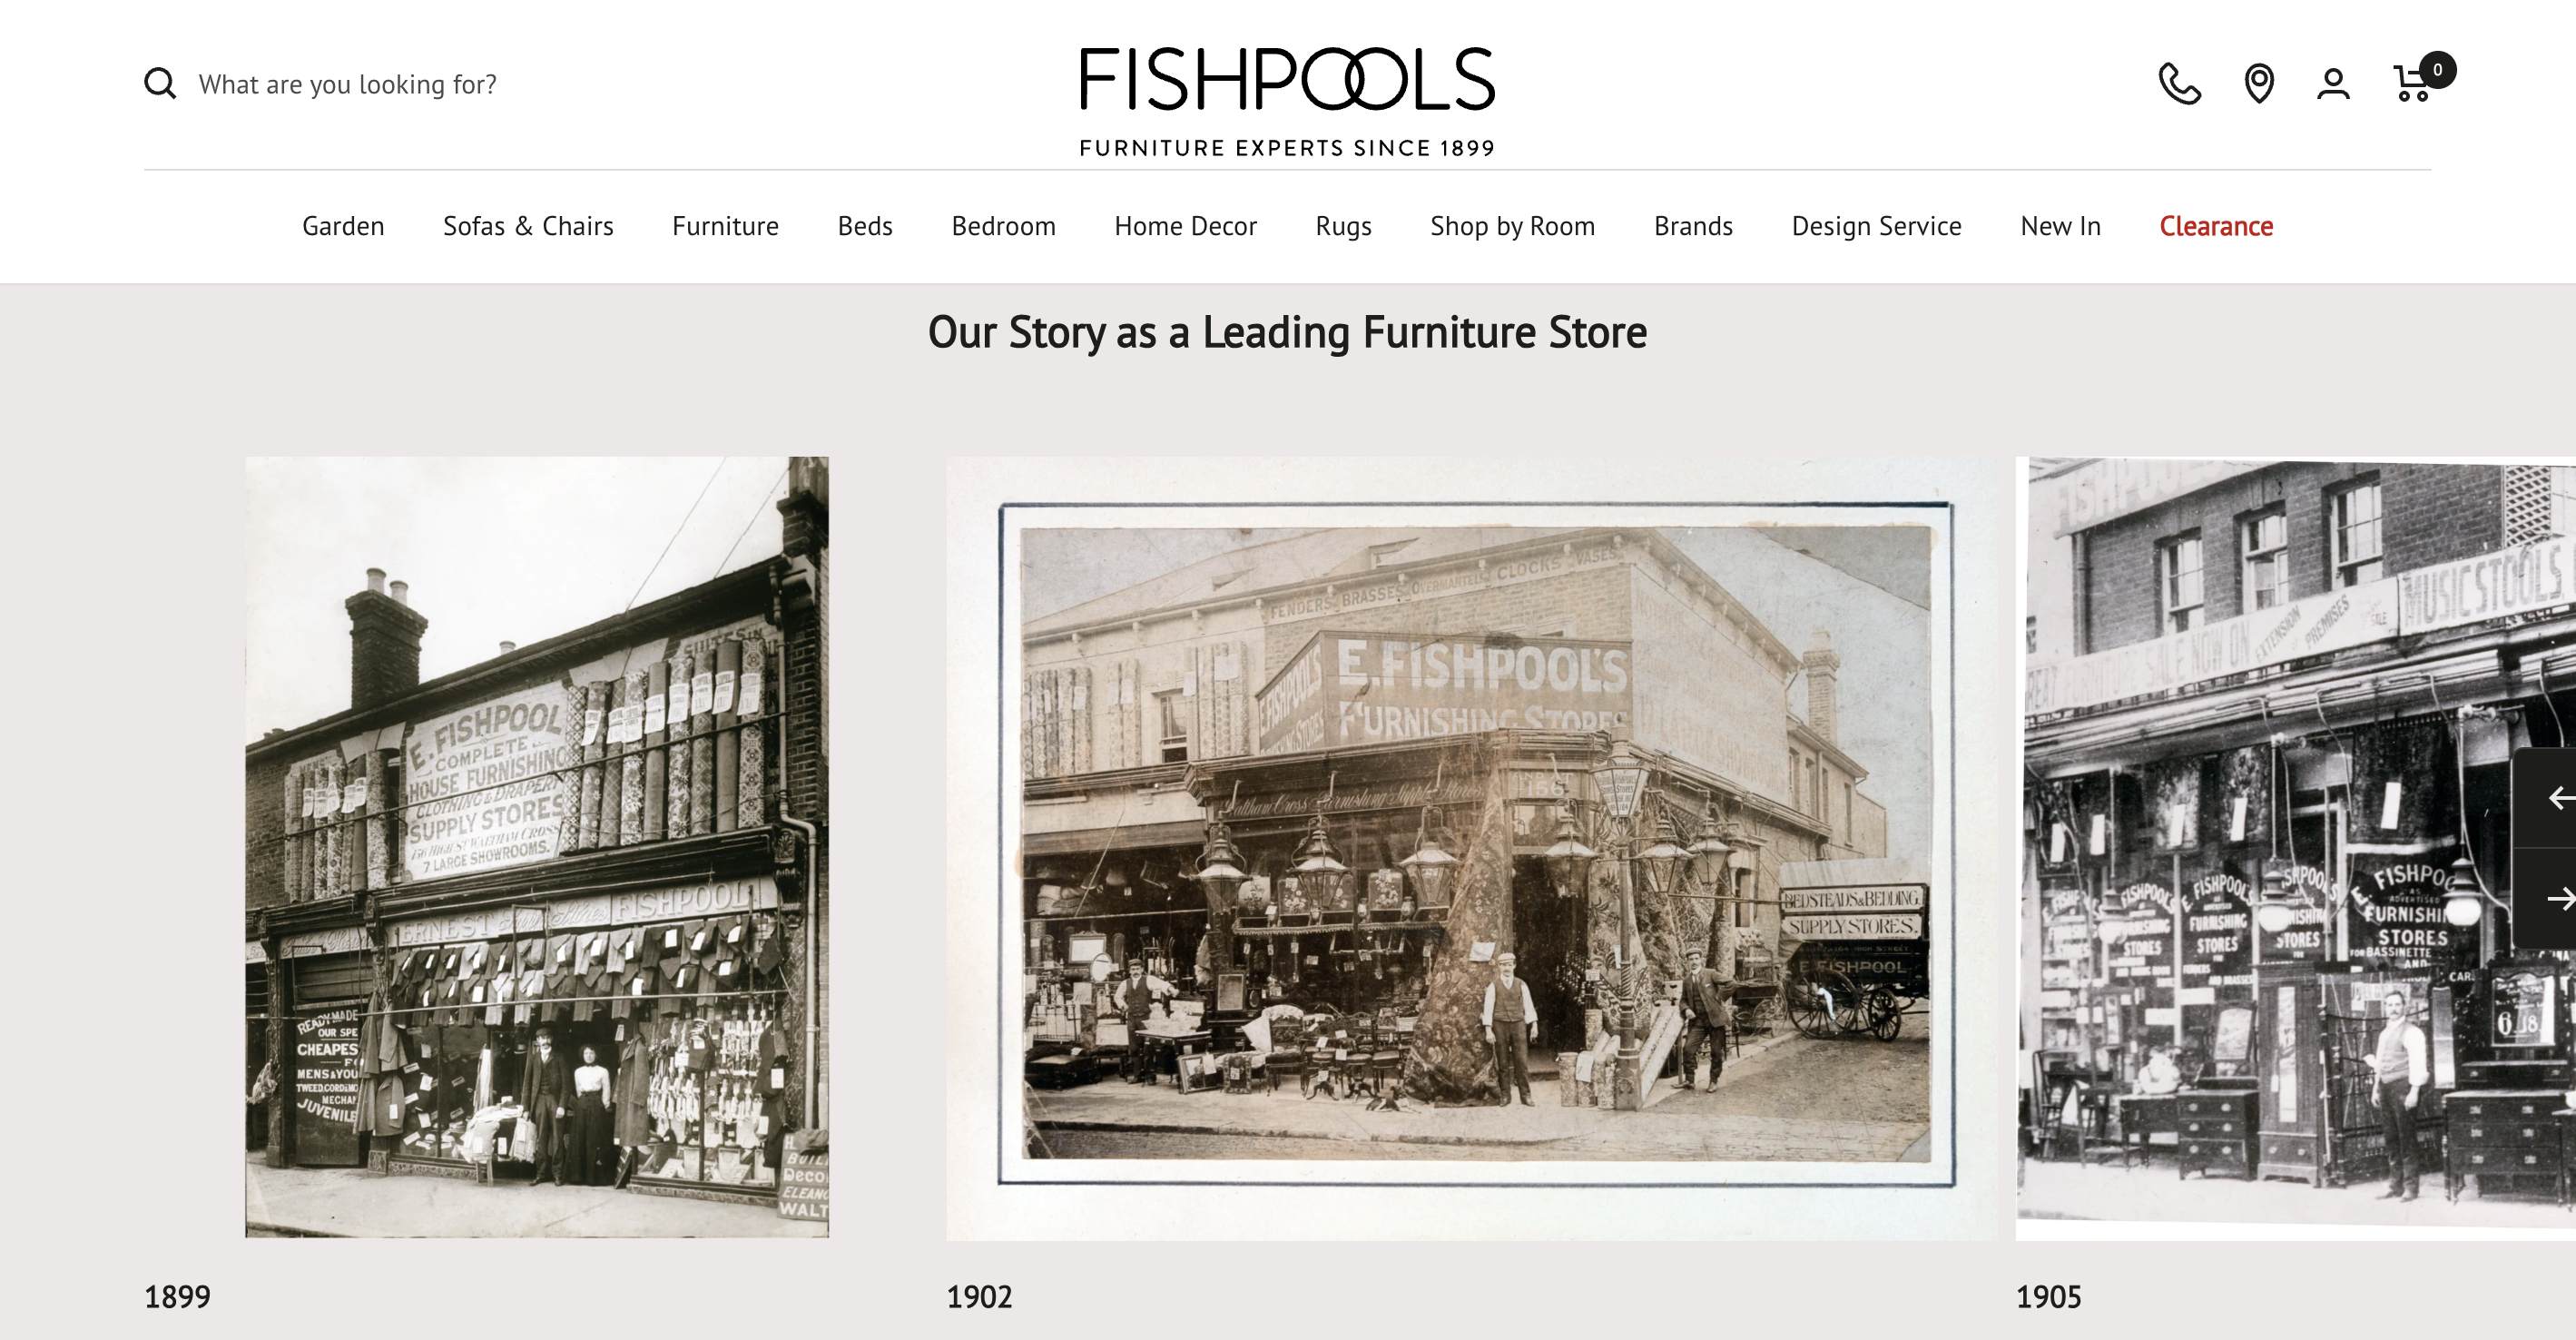Select the Furniture menu item
The image size is (2576, 1340).
point(725,226)
